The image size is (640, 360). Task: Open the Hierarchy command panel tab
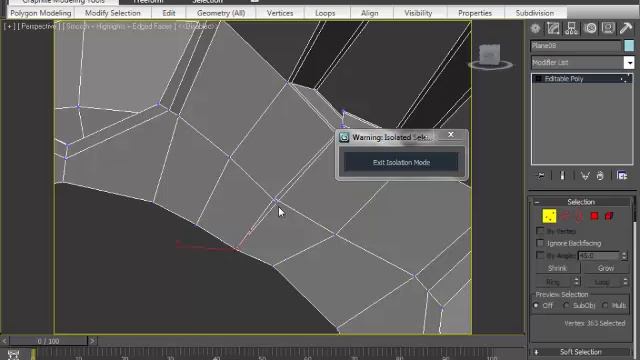(571, 29)
